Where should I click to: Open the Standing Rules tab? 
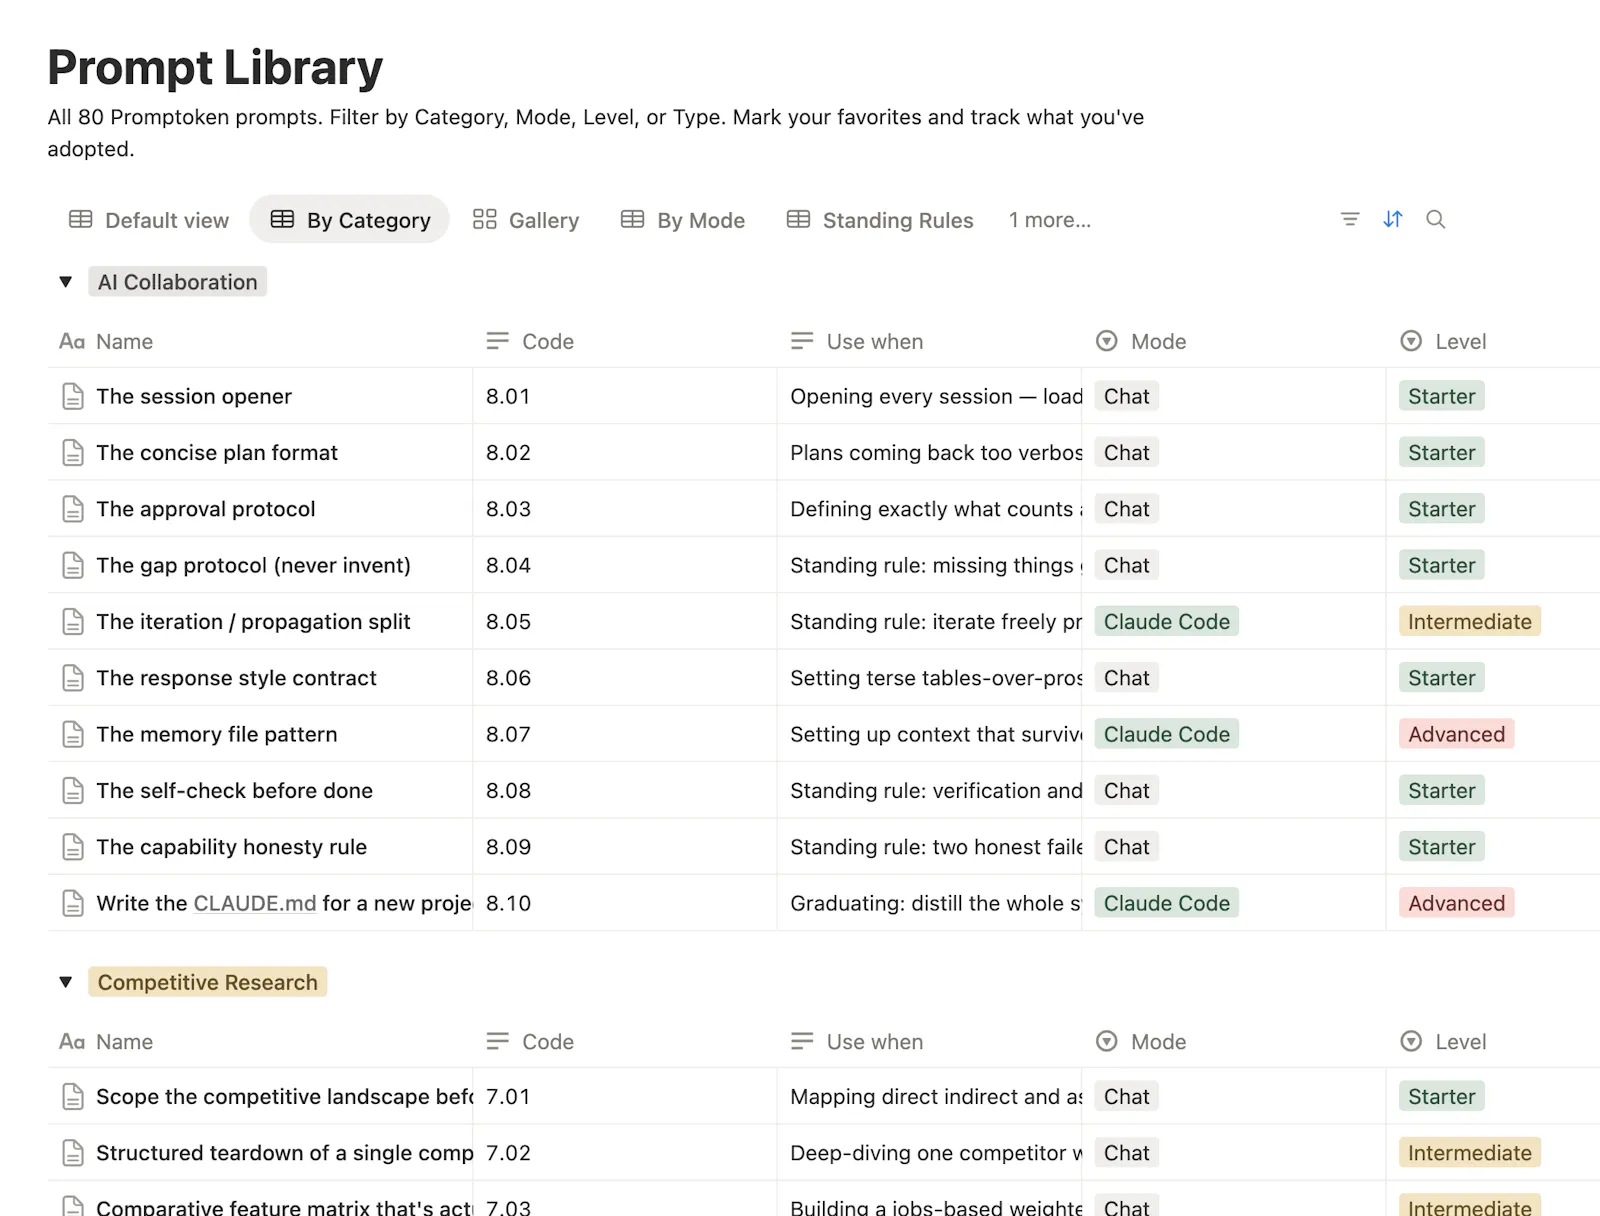coord(880,220)
